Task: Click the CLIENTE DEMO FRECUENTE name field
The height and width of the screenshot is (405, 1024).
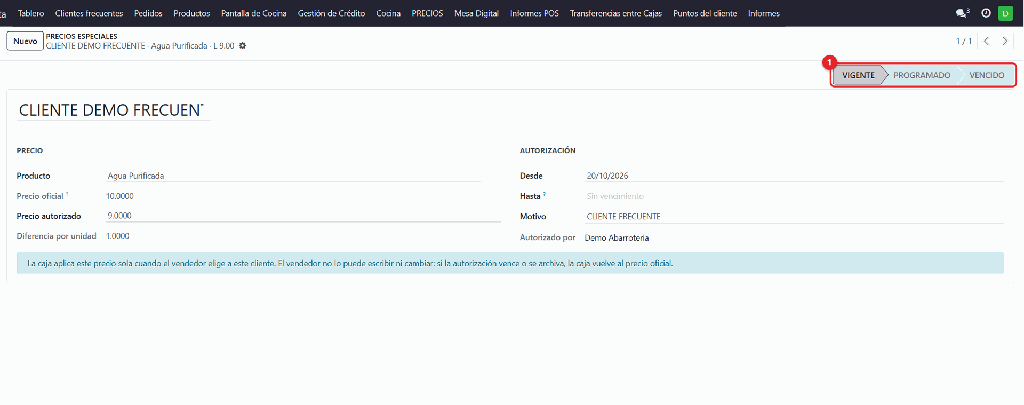Action: pos(114,110)
